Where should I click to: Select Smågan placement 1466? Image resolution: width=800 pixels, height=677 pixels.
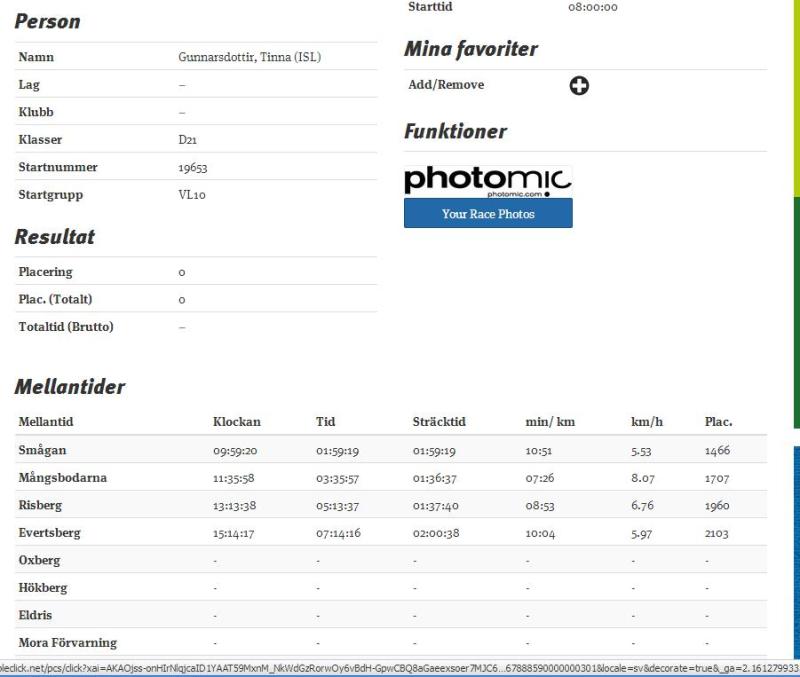[x=717, y=450]
